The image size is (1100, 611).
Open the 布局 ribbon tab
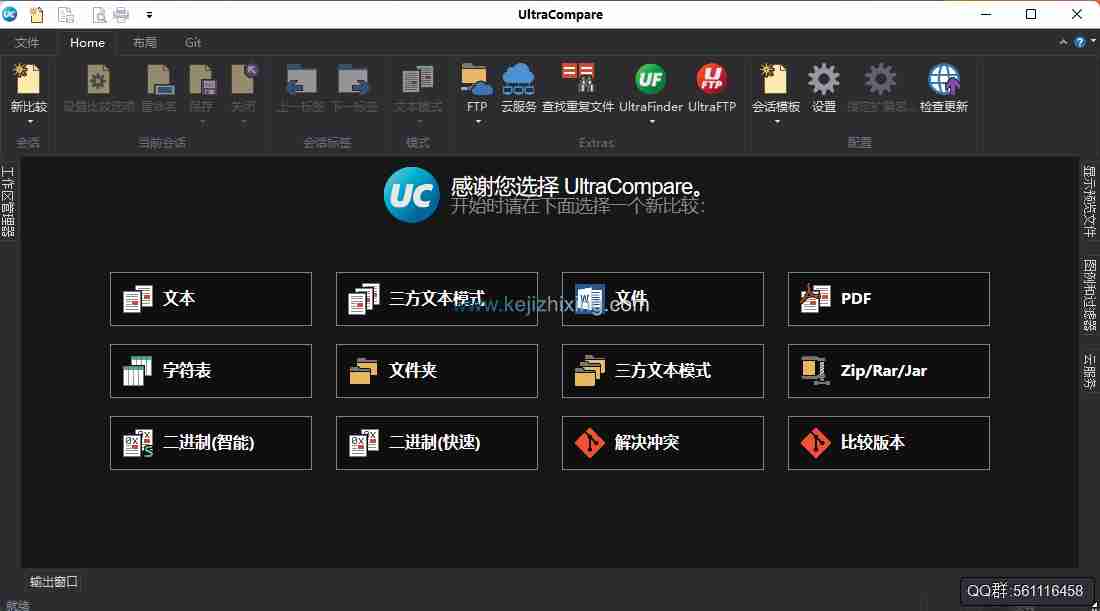pos(144,42)
